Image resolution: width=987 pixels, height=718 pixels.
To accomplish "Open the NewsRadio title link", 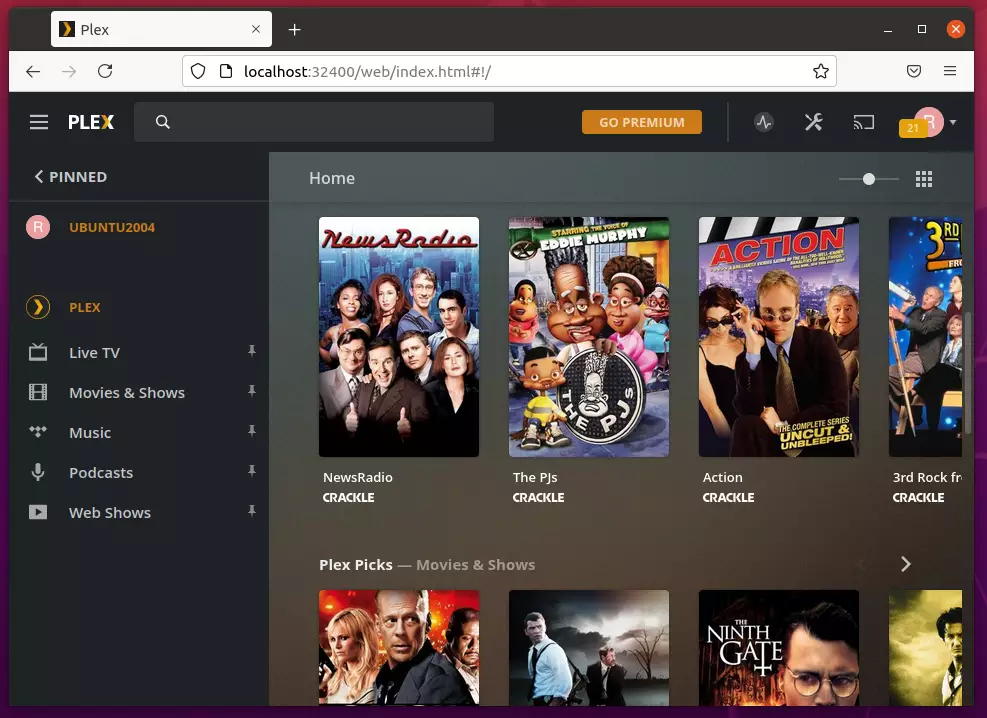I will click(x=358, y=478).
